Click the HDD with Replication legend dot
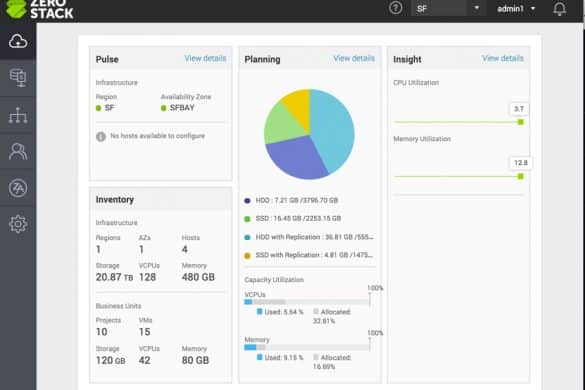 pos(247,237)
